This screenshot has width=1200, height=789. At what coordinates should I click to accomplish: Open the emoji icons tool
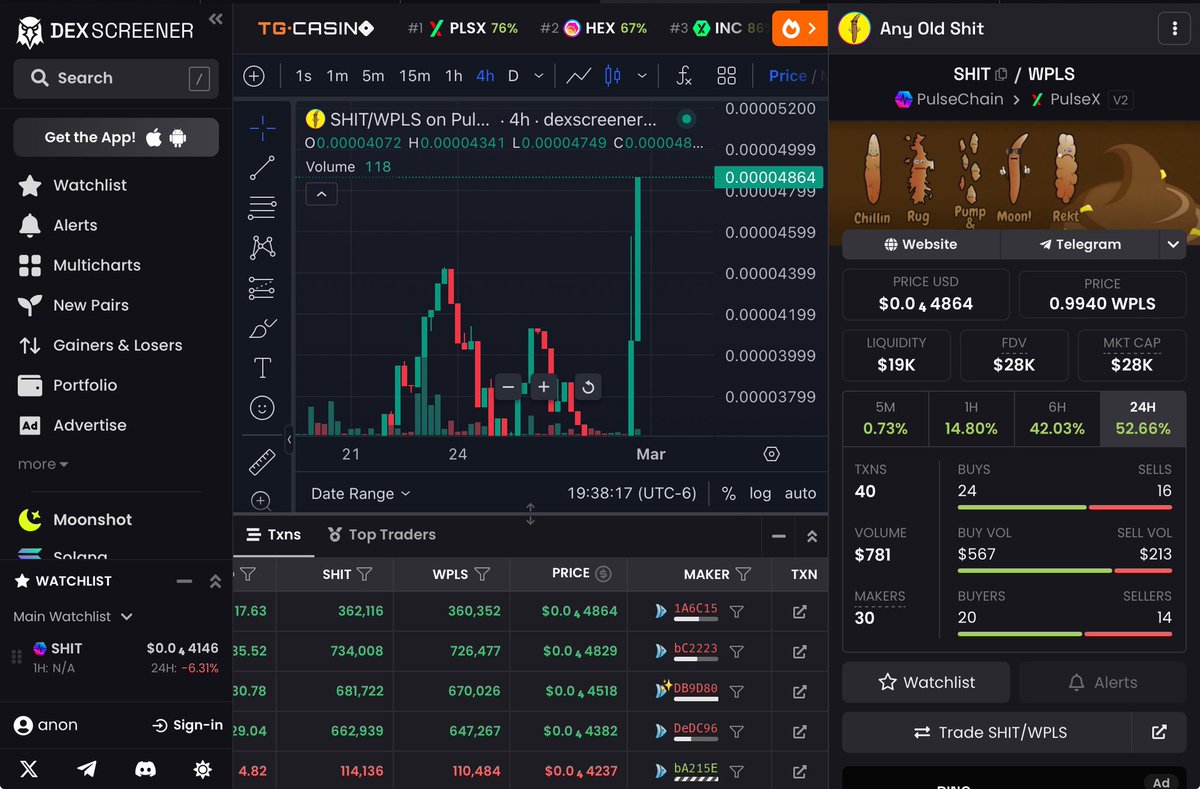[262, 408]
